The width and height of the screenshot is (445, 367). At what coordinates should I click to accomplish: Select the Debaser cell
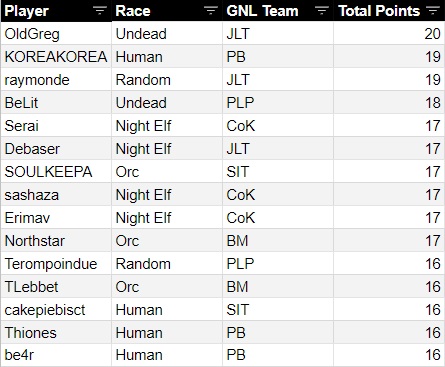click(56, 149)
